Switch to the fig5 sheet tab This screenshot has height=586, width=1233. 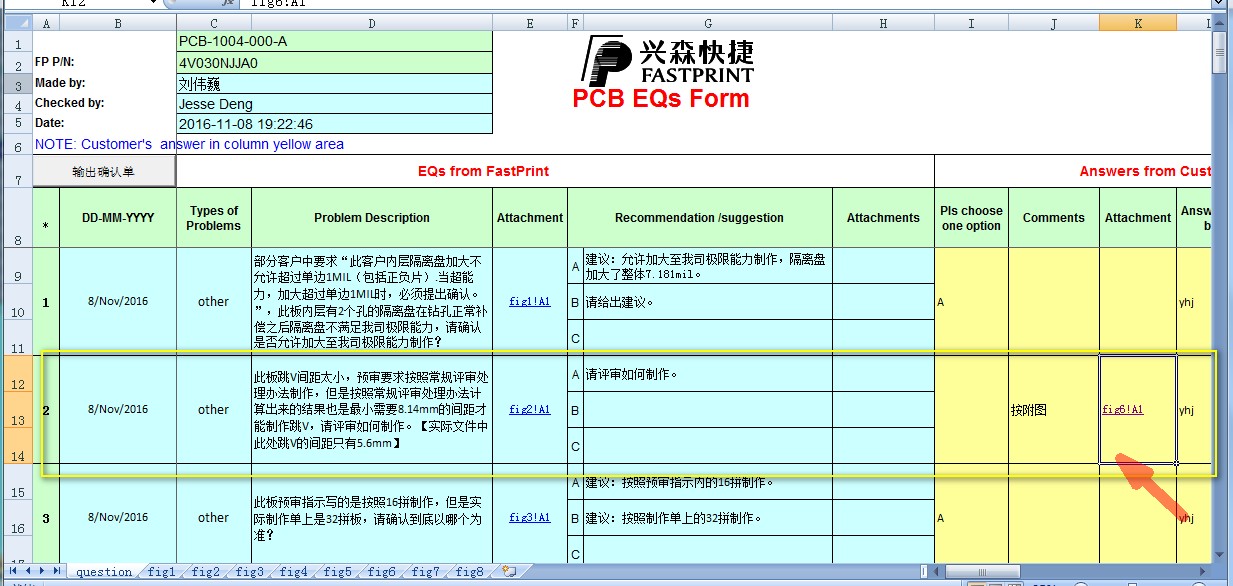click(x=337, y=572)
